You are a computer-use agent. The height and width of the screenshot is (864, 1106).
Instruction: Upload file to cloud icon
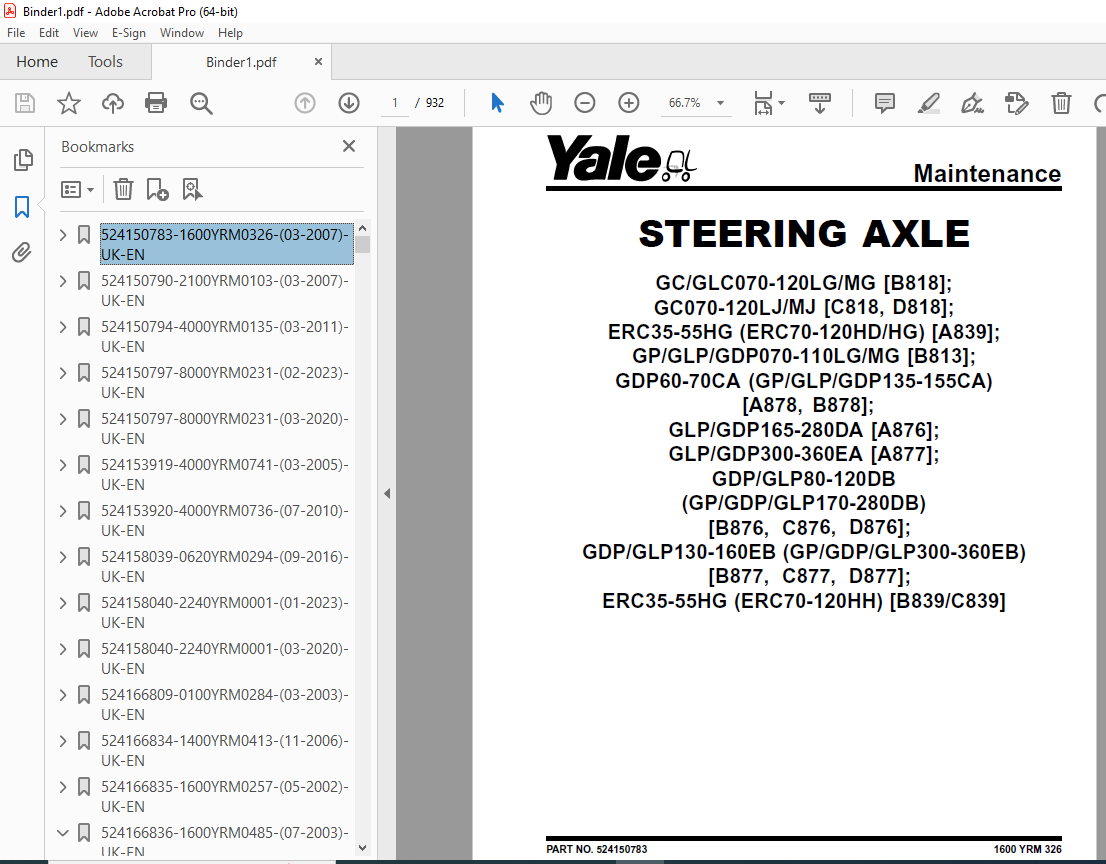(x=112, y=103)
